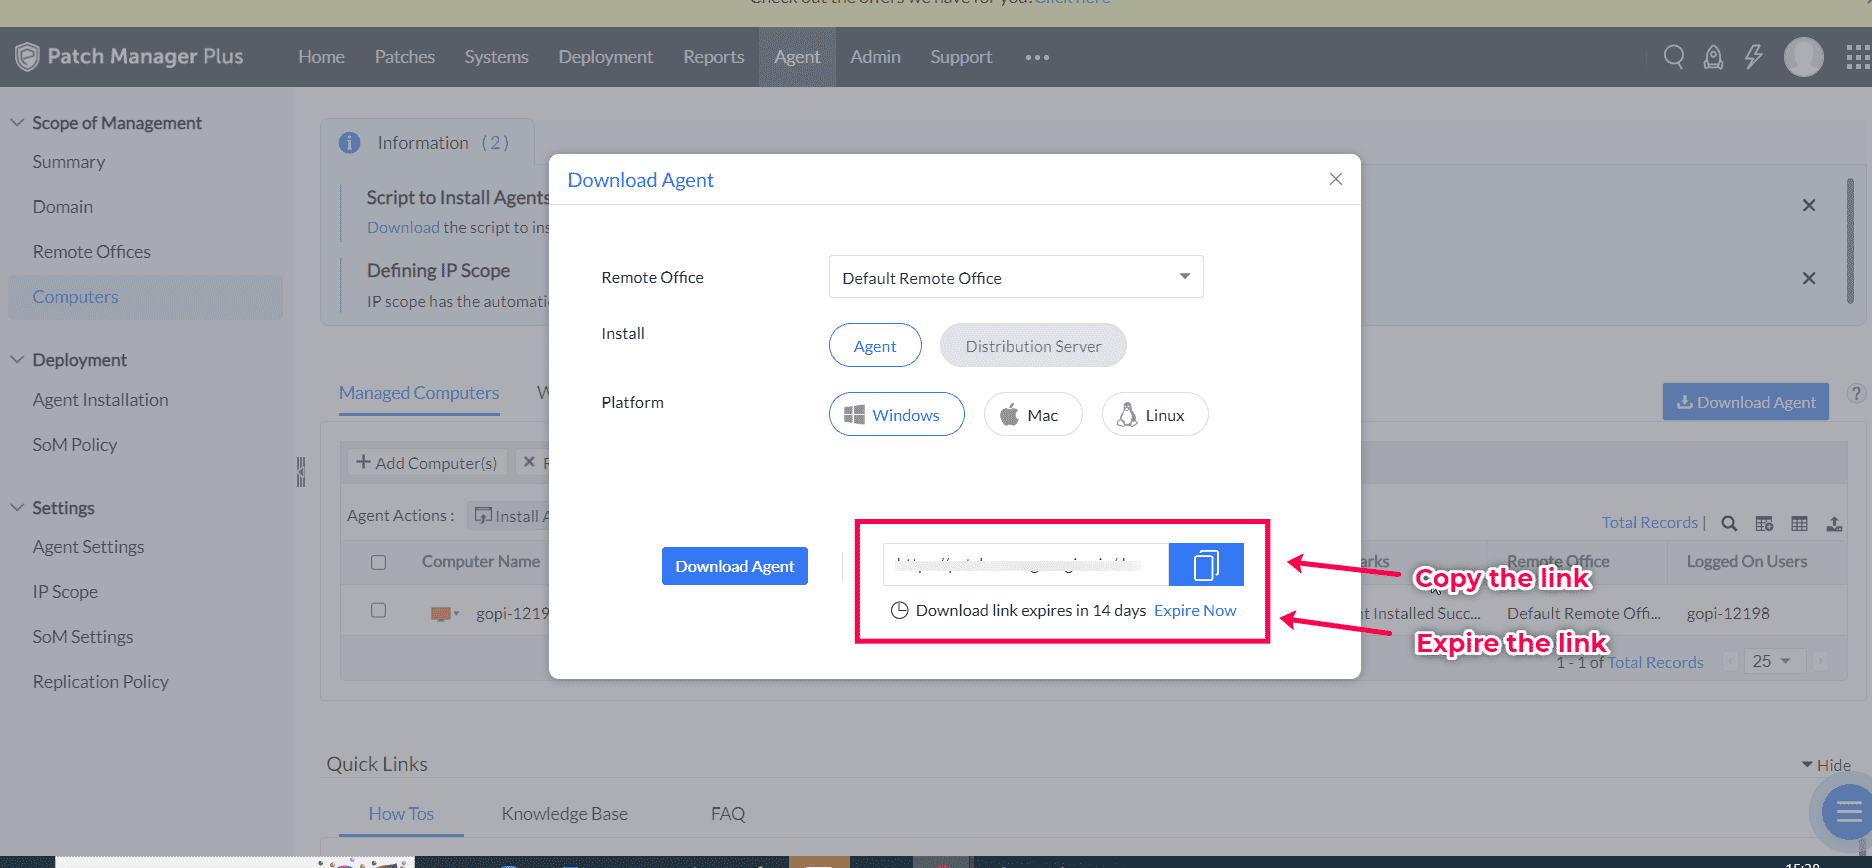Switch to the FAQ tab
1872x868 pixels.
point(728,814)
